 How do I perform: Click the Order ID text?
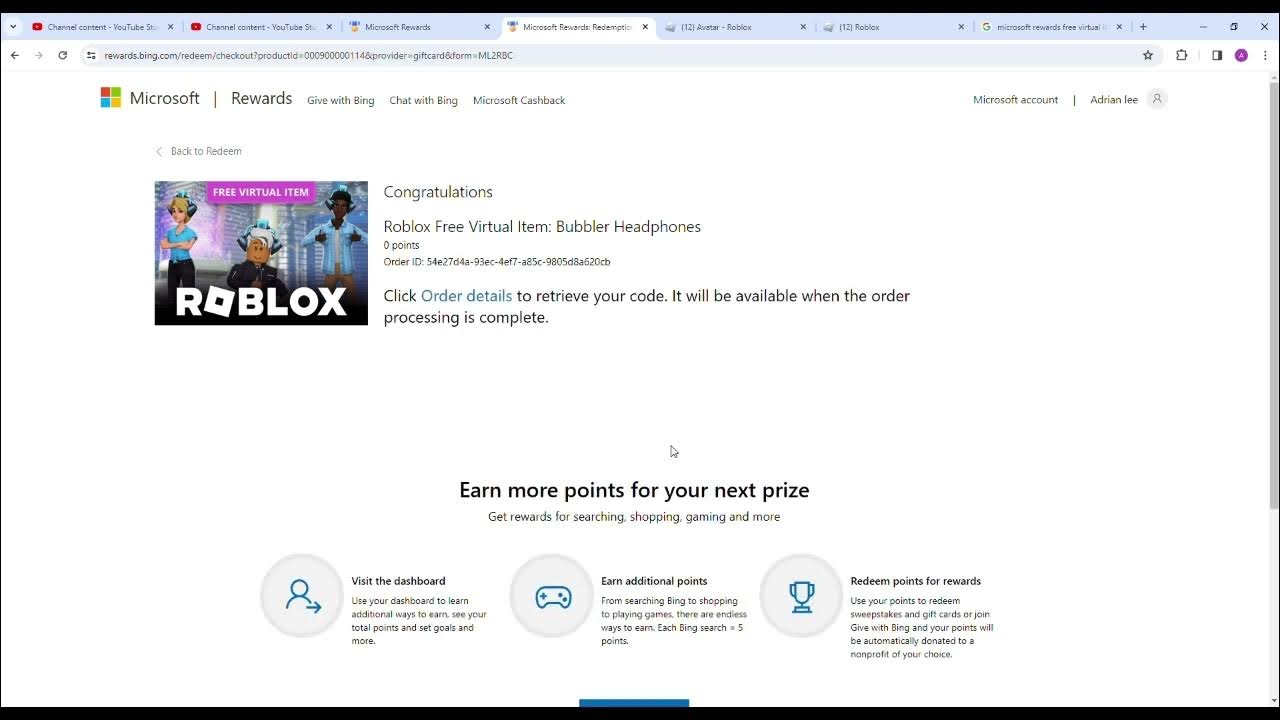pos(497,262)
